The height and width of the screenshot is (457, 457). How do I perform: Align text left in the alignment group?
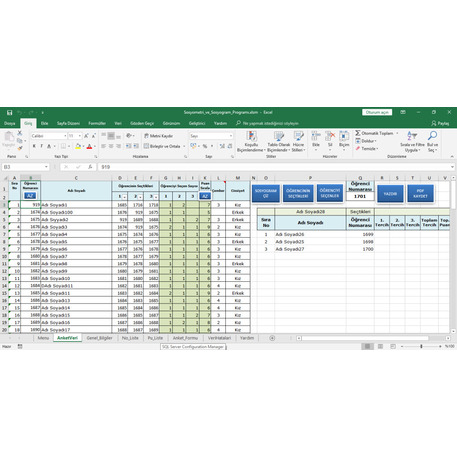[x=104, y=146]
